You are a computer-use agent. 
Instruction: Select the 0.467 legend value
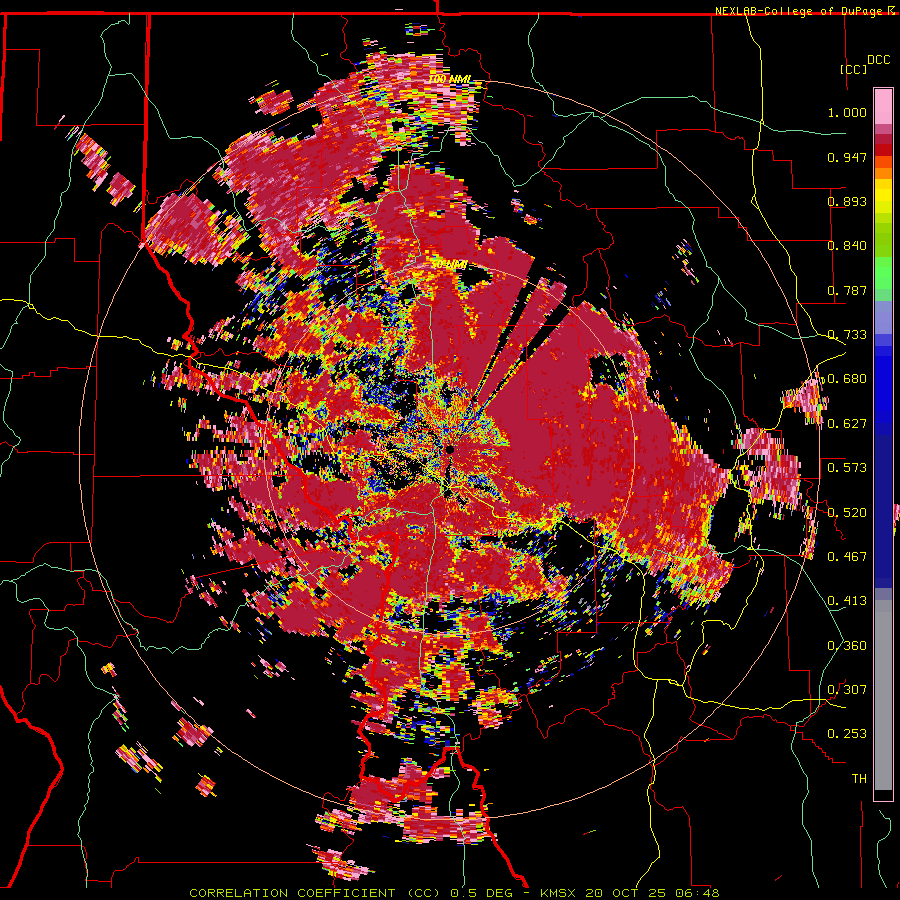(847, 557)
